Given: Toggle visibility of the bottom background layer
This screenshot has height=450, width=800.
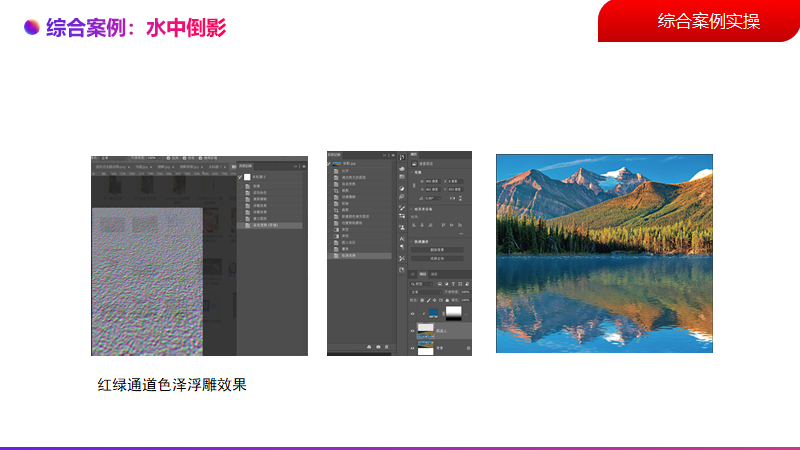Looking at the screenshot, I should (412, 348).
